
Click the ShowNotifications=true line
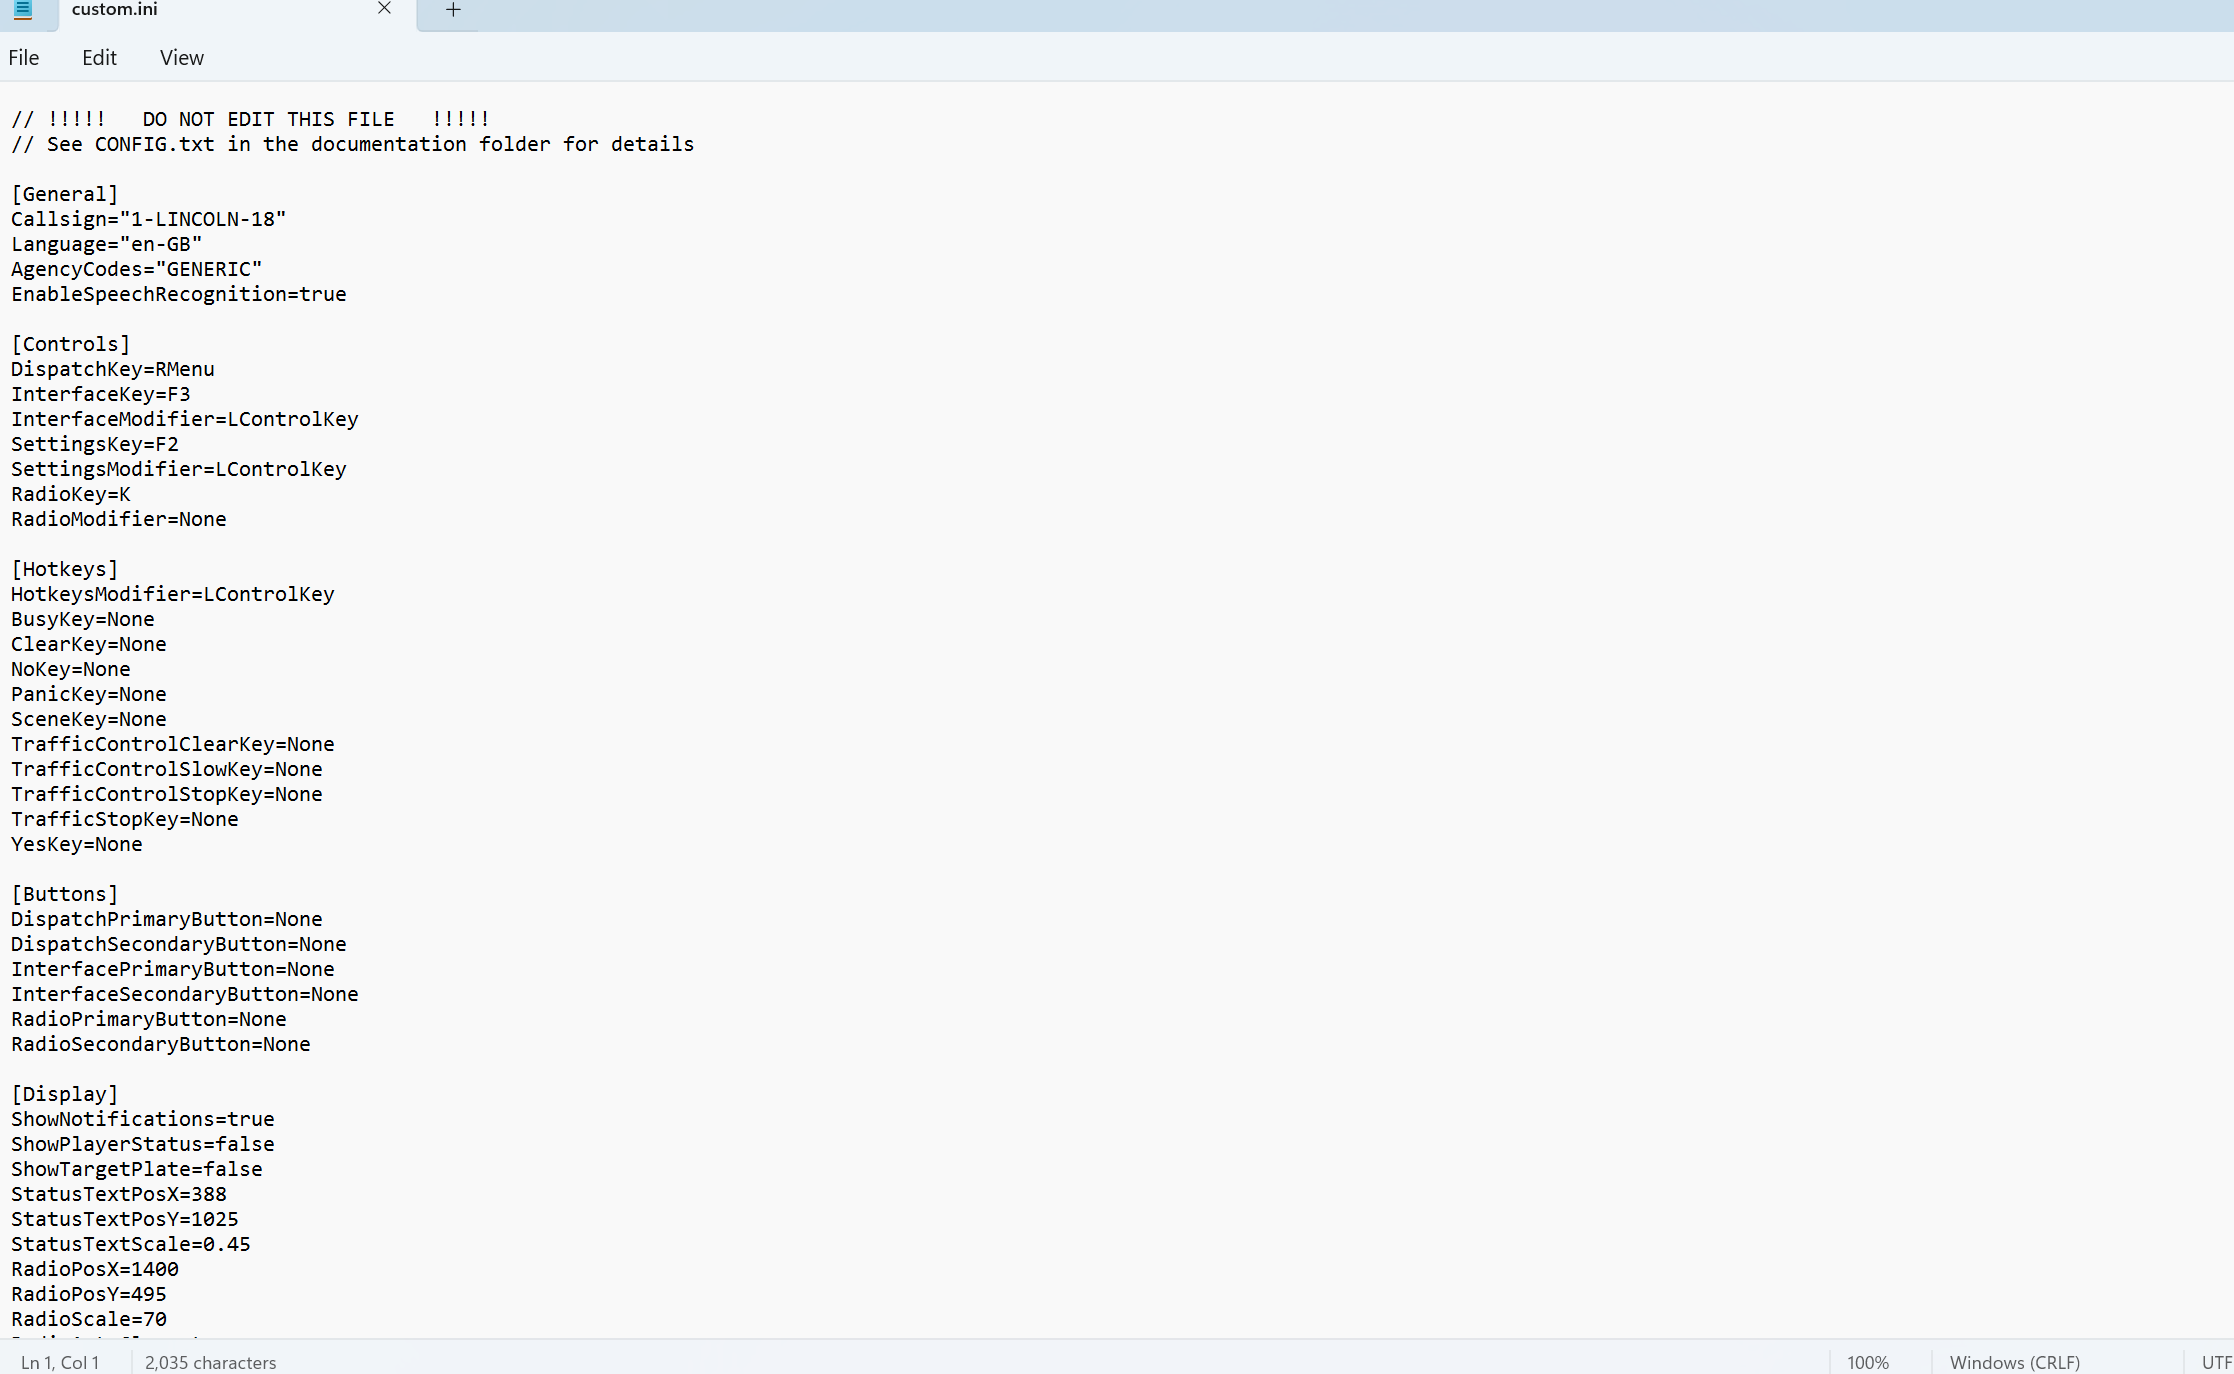pyautogui.click(x=142, y=1119)
